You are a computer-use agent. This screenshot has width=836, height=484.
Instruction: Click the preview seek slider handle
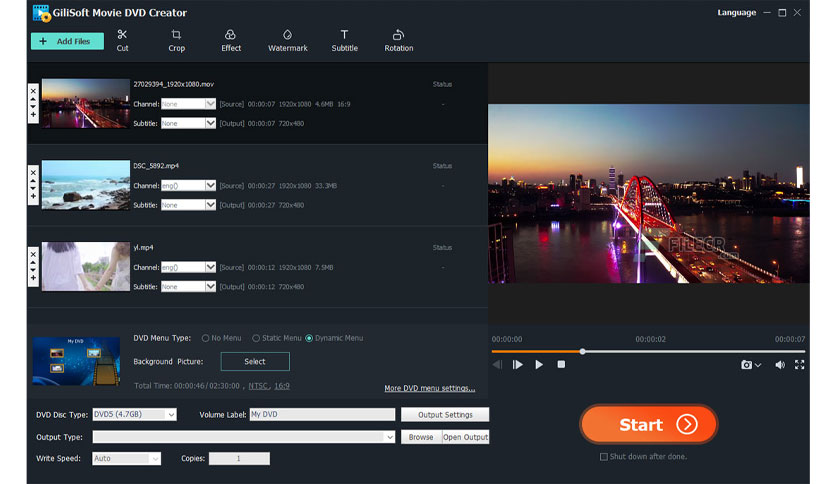(x=582, y=351)
